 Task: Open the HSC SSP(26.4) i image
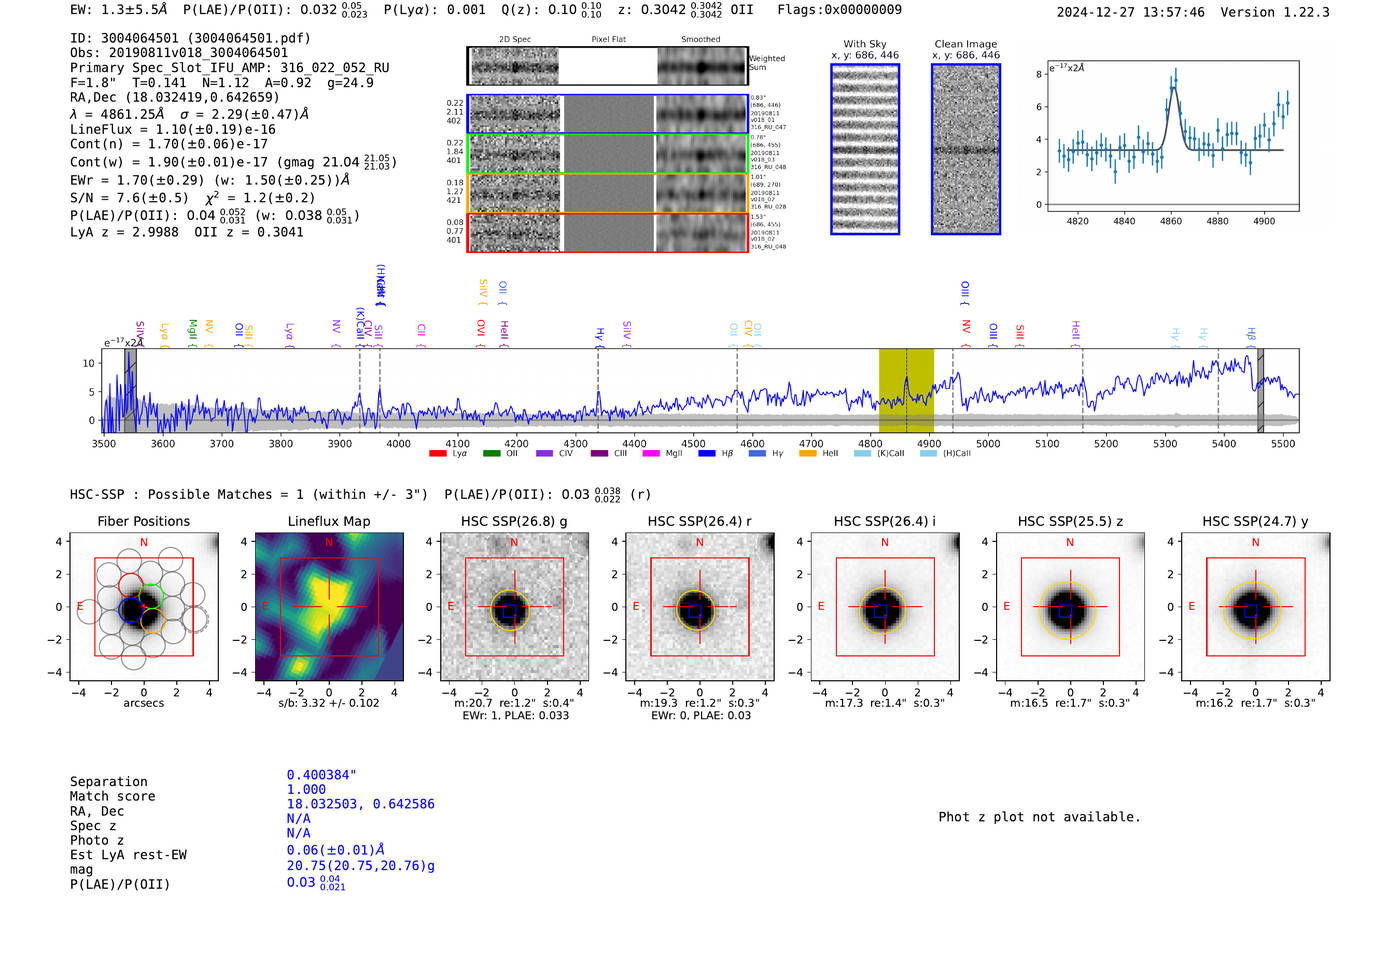point(885,607)
